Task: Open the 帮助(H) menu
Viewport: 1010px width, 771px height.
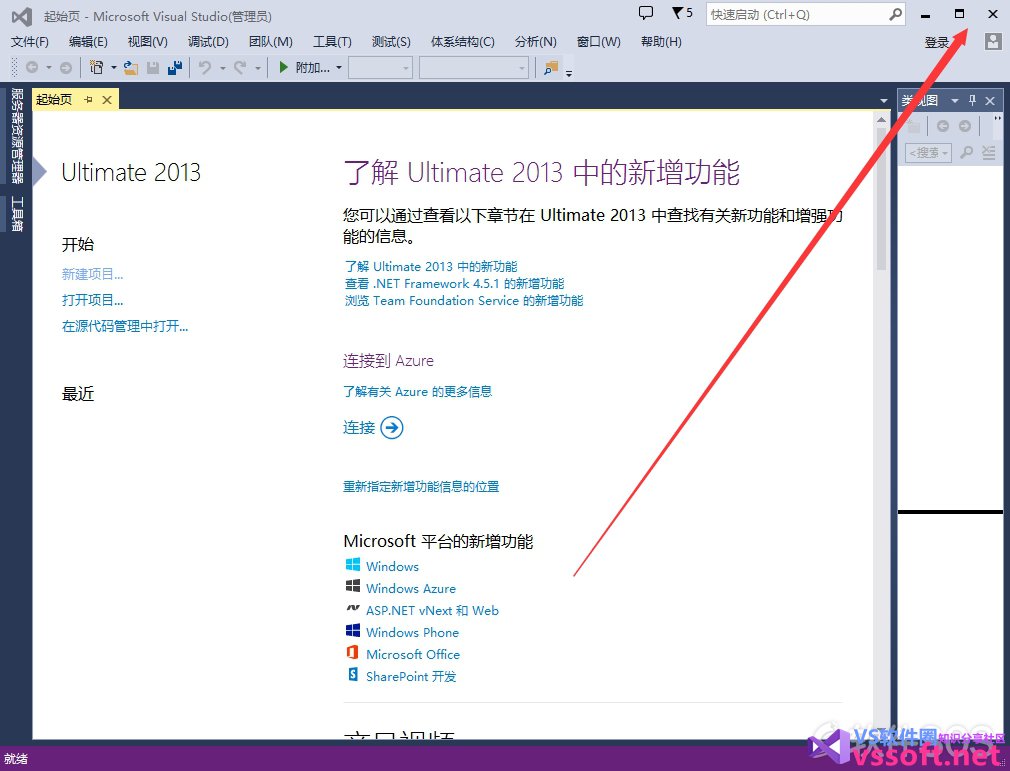Action: click(661, 42)
